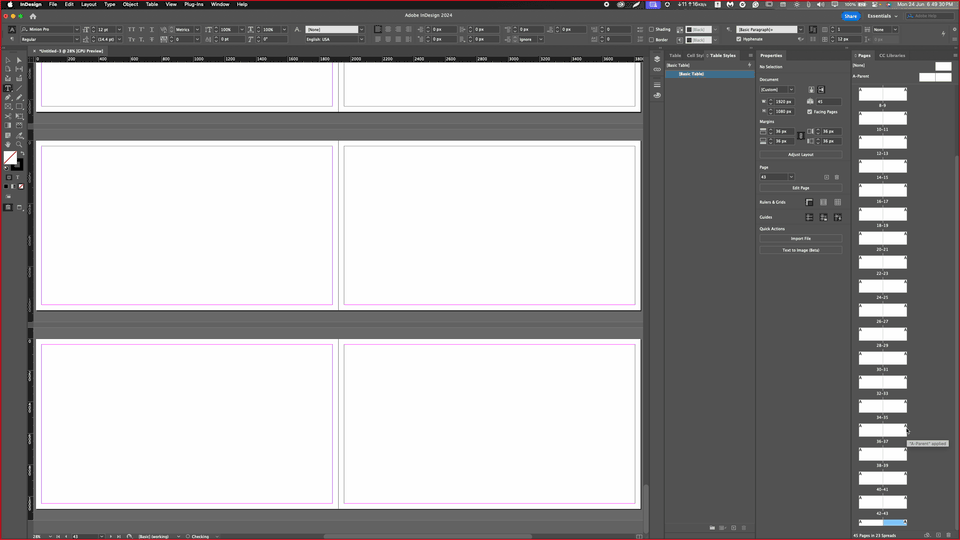Lock guides icon in Guides section
The width and height of the screenshot is (960, 540).
(823, 217)
